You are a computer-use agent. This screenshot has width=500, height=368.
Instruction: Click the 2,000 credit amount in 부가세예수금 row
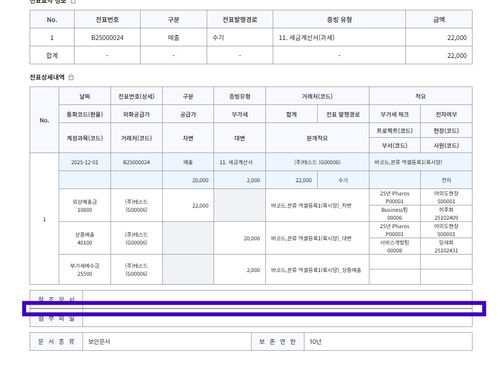[x=240, y=270]
